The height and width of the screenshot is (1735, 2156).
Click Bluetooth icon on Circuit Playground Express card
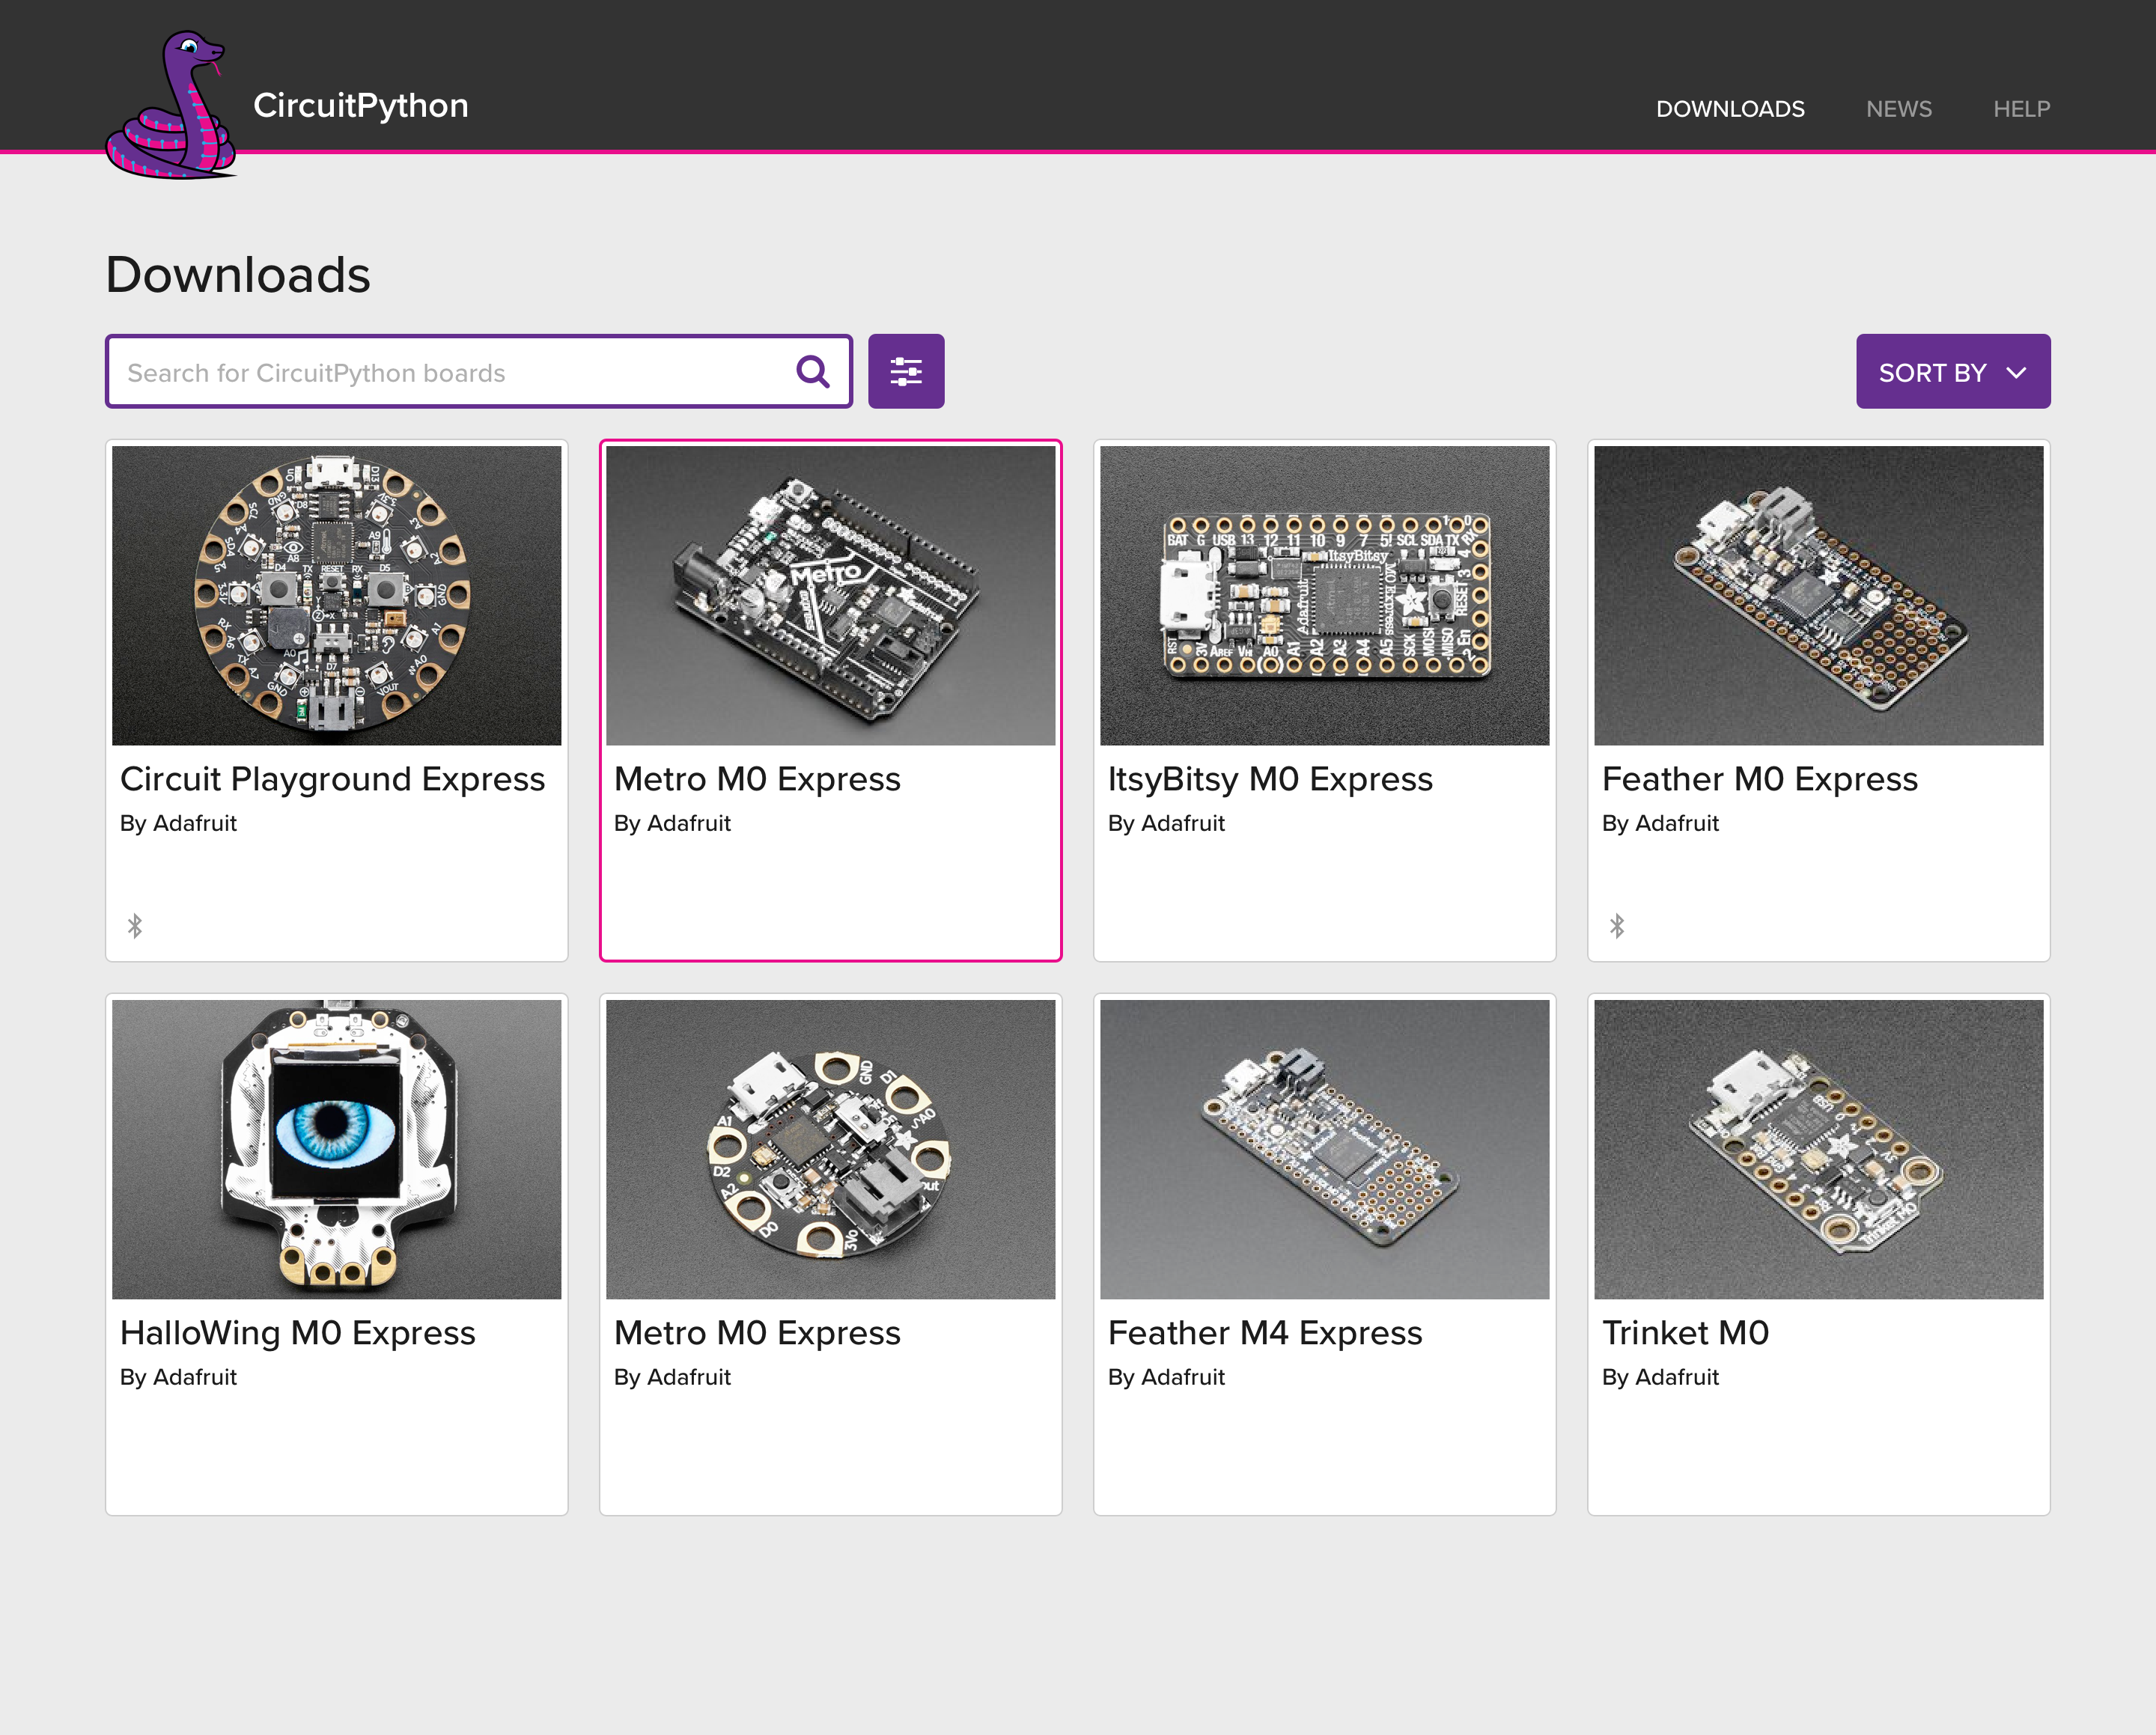[x=135, y=926]
